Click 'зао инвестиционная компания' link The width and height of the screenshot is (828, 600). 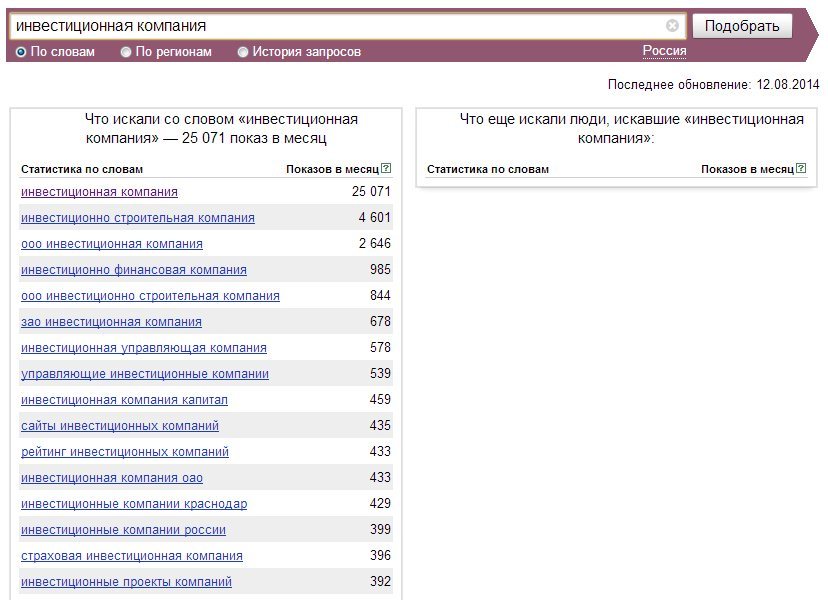(x=111, y=322)
